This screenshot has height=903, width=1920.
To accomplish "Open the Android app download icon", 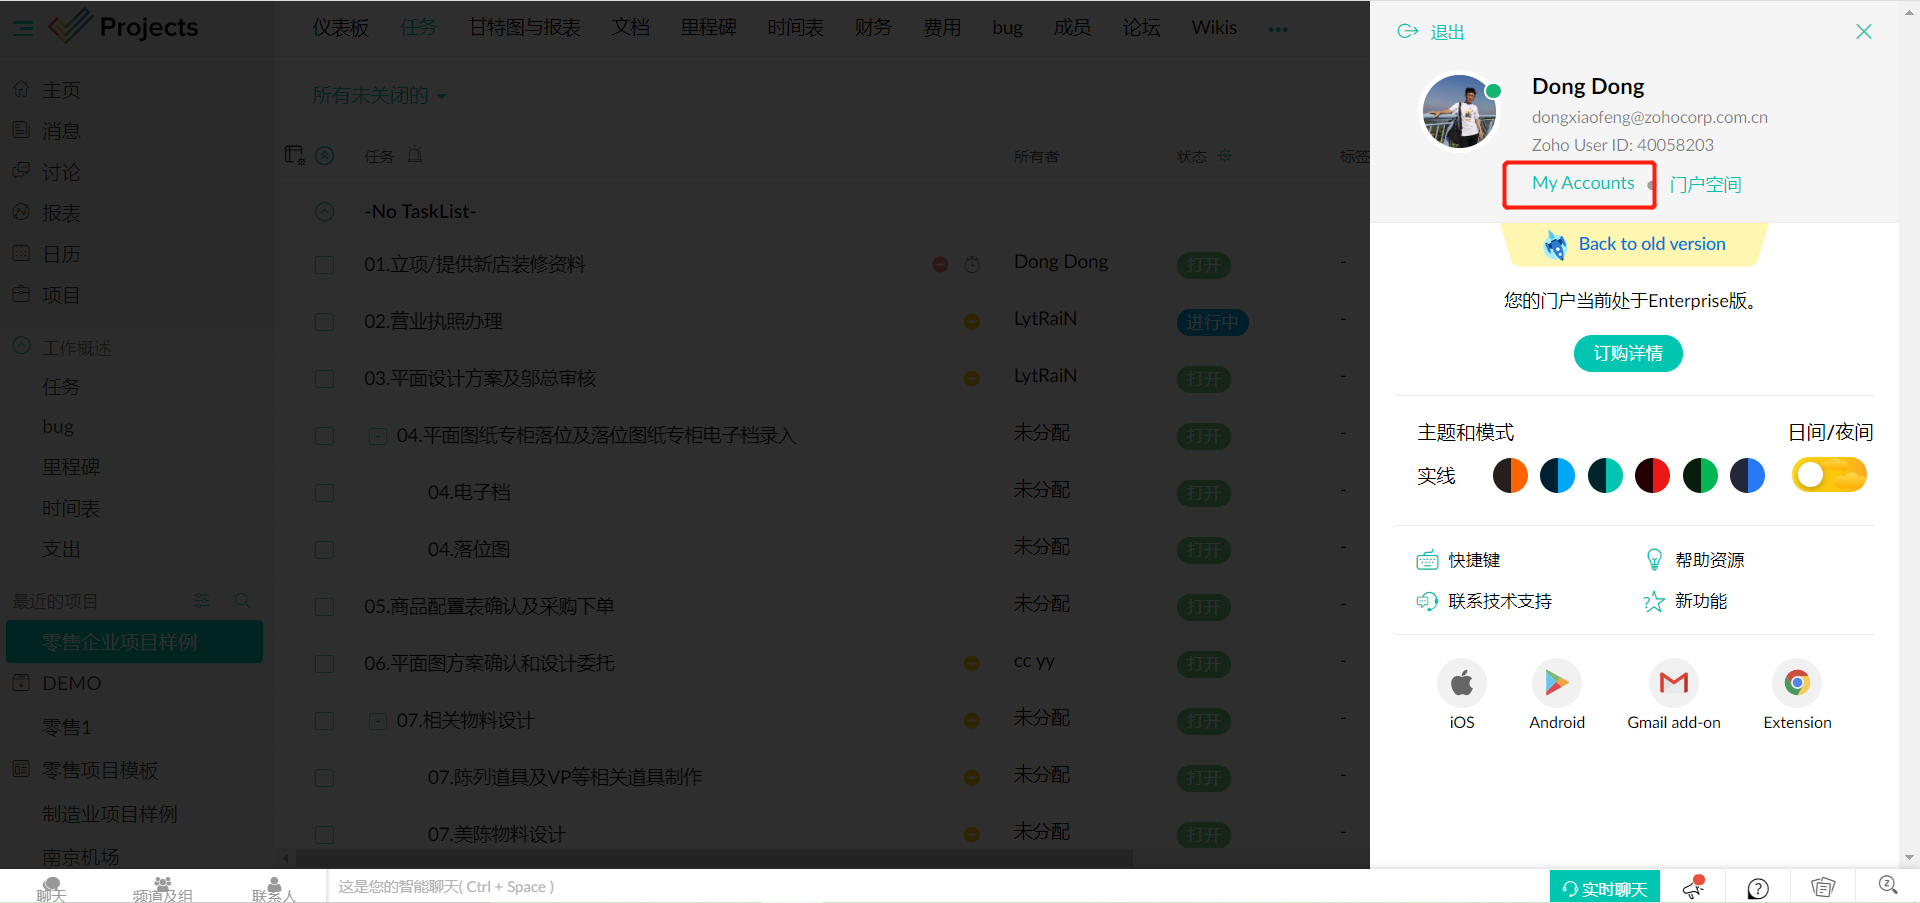I will point(1556,683).
